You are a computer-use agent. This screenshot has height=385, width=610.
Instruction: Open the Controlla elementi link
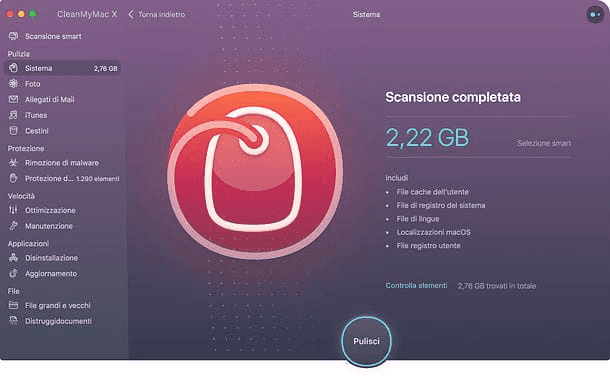pos(416,285)
